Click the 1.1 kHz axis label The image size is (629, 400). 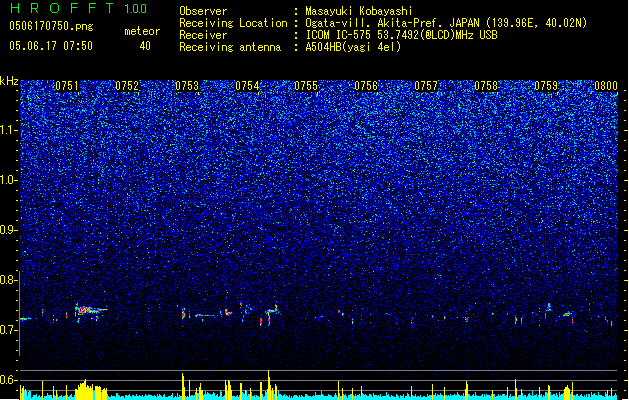(x=9, y=130)
